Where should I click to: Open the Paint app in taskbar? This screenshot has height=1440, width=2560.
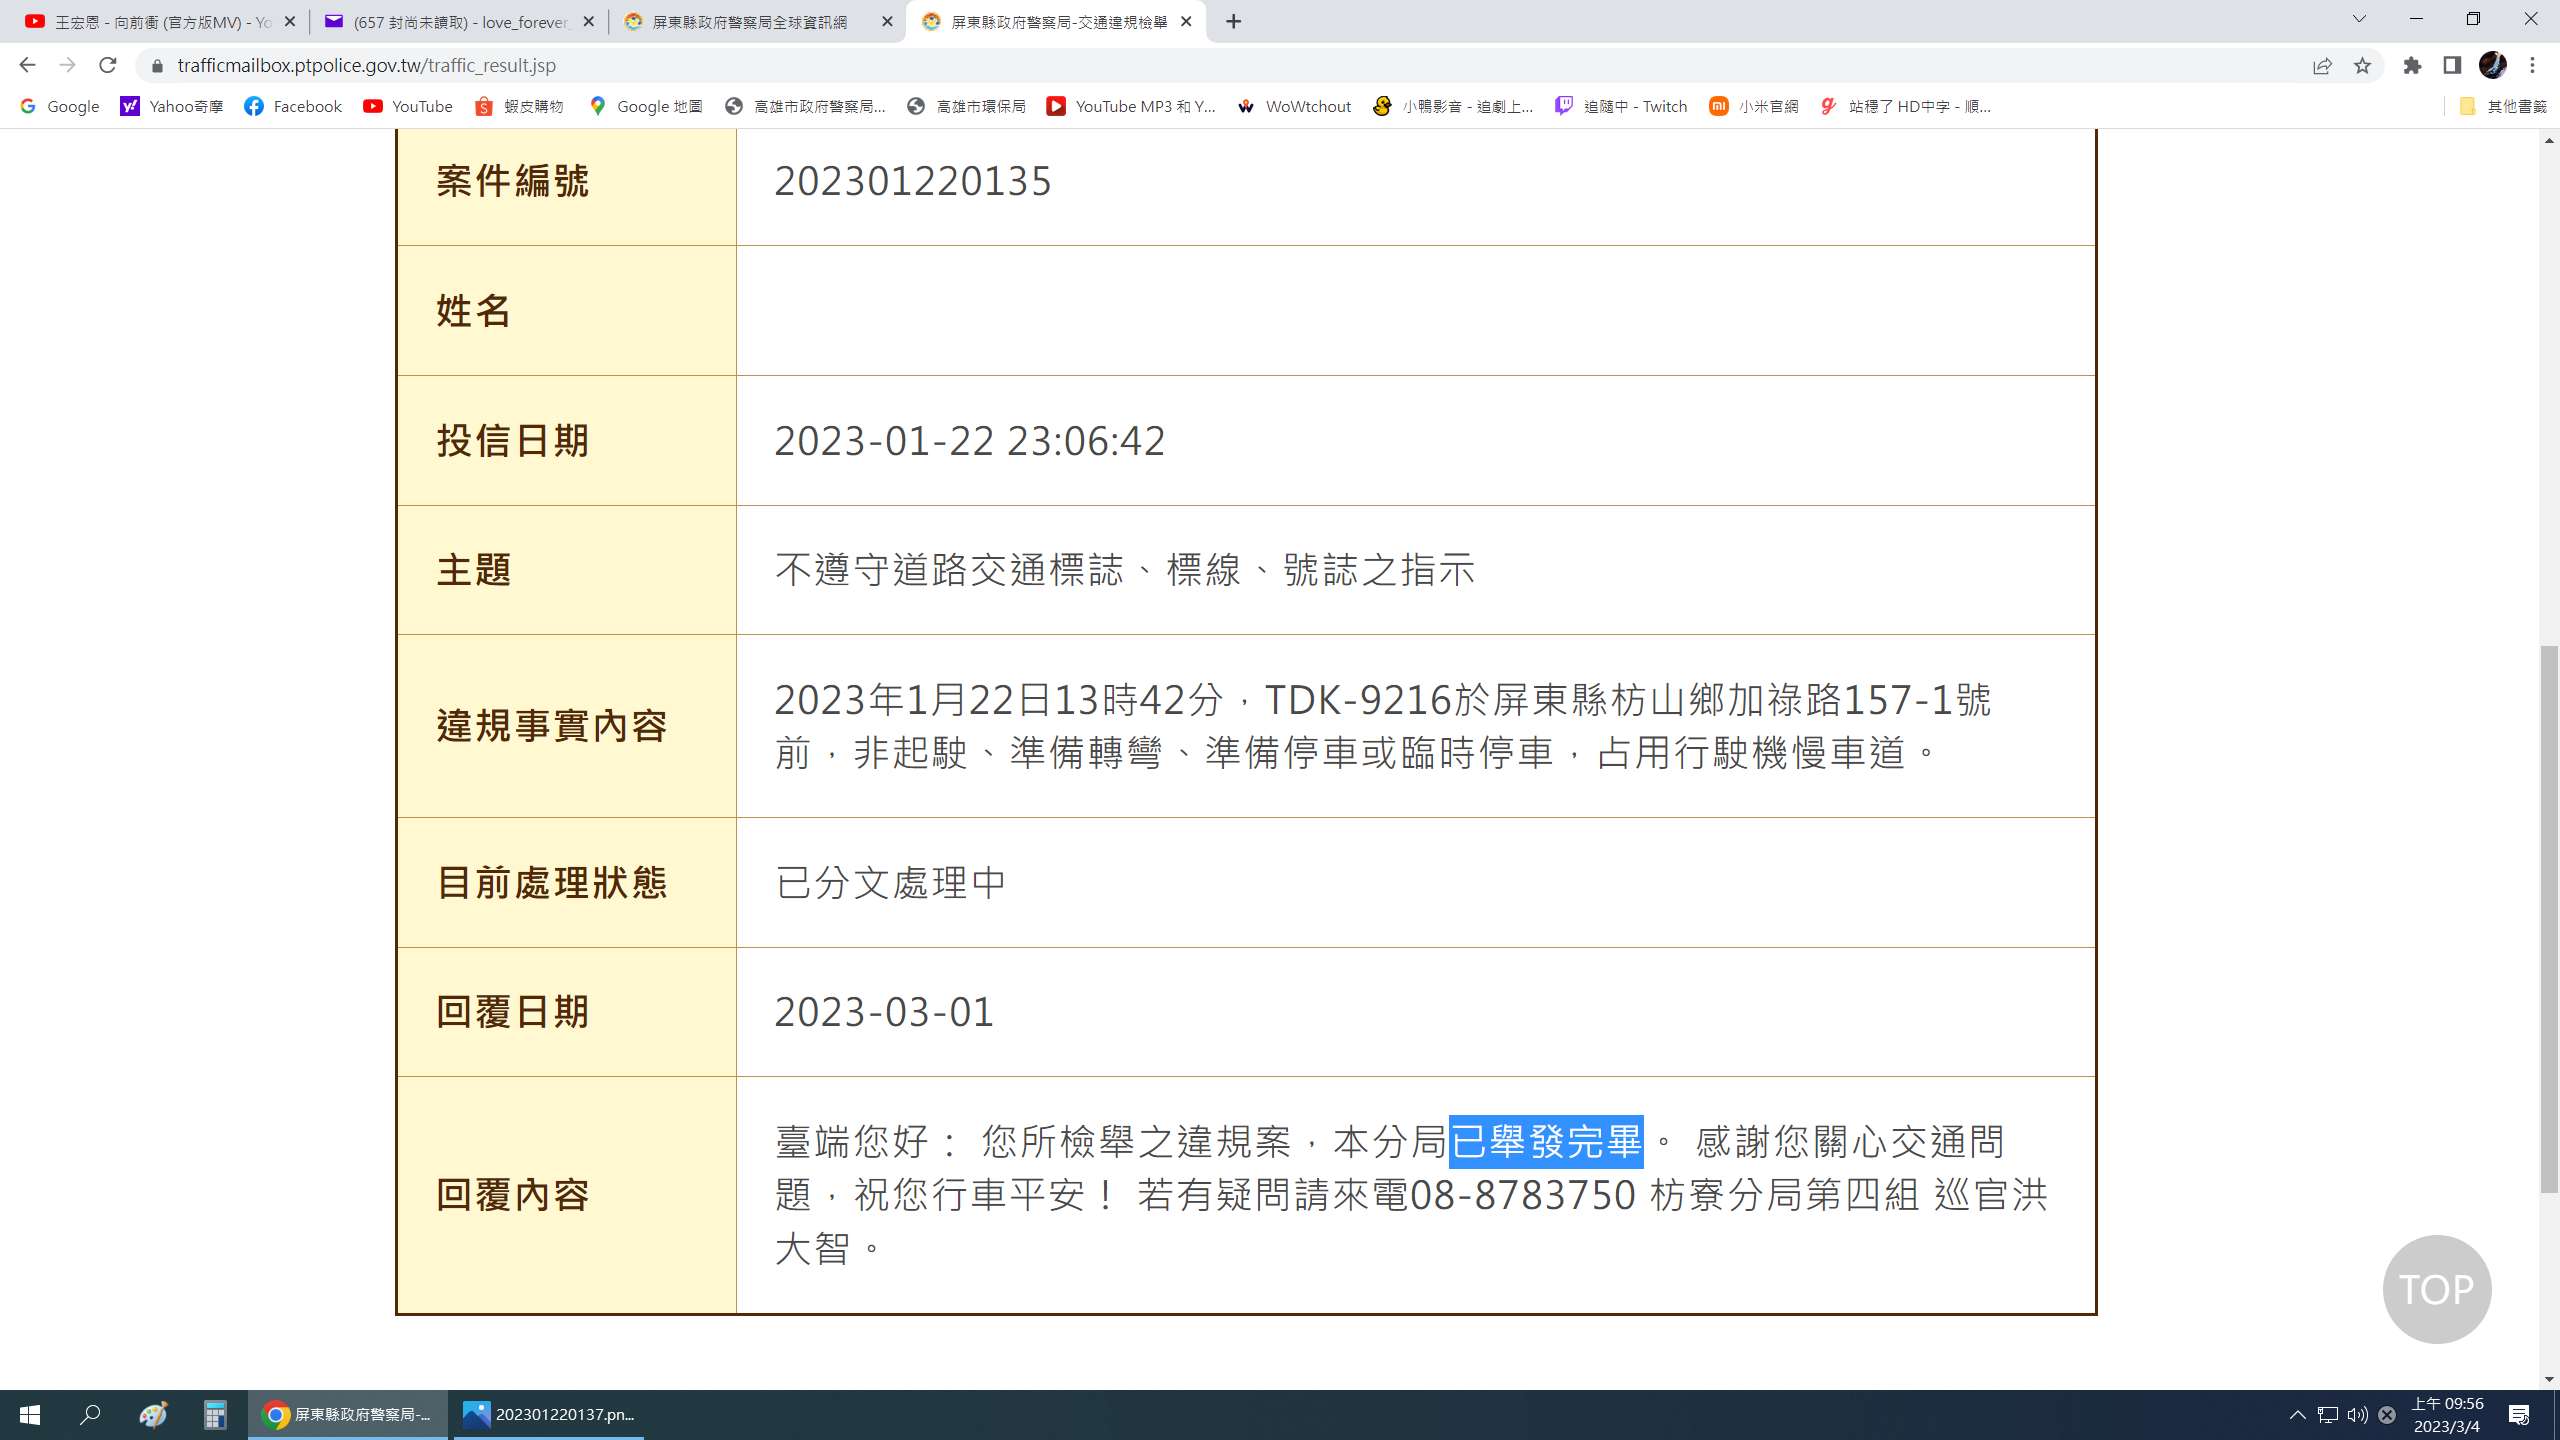tap(153, 1415)
